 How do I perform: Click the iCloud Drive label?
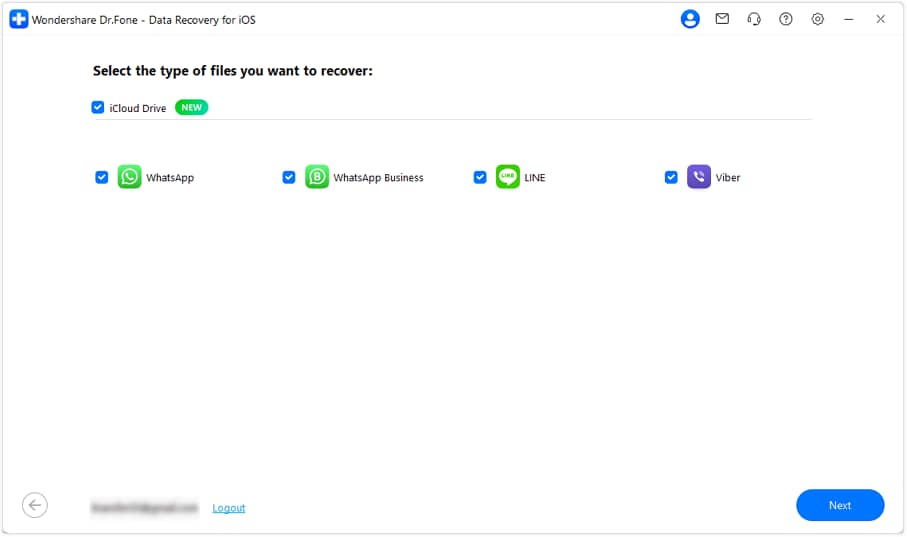[x=138, y=108]
